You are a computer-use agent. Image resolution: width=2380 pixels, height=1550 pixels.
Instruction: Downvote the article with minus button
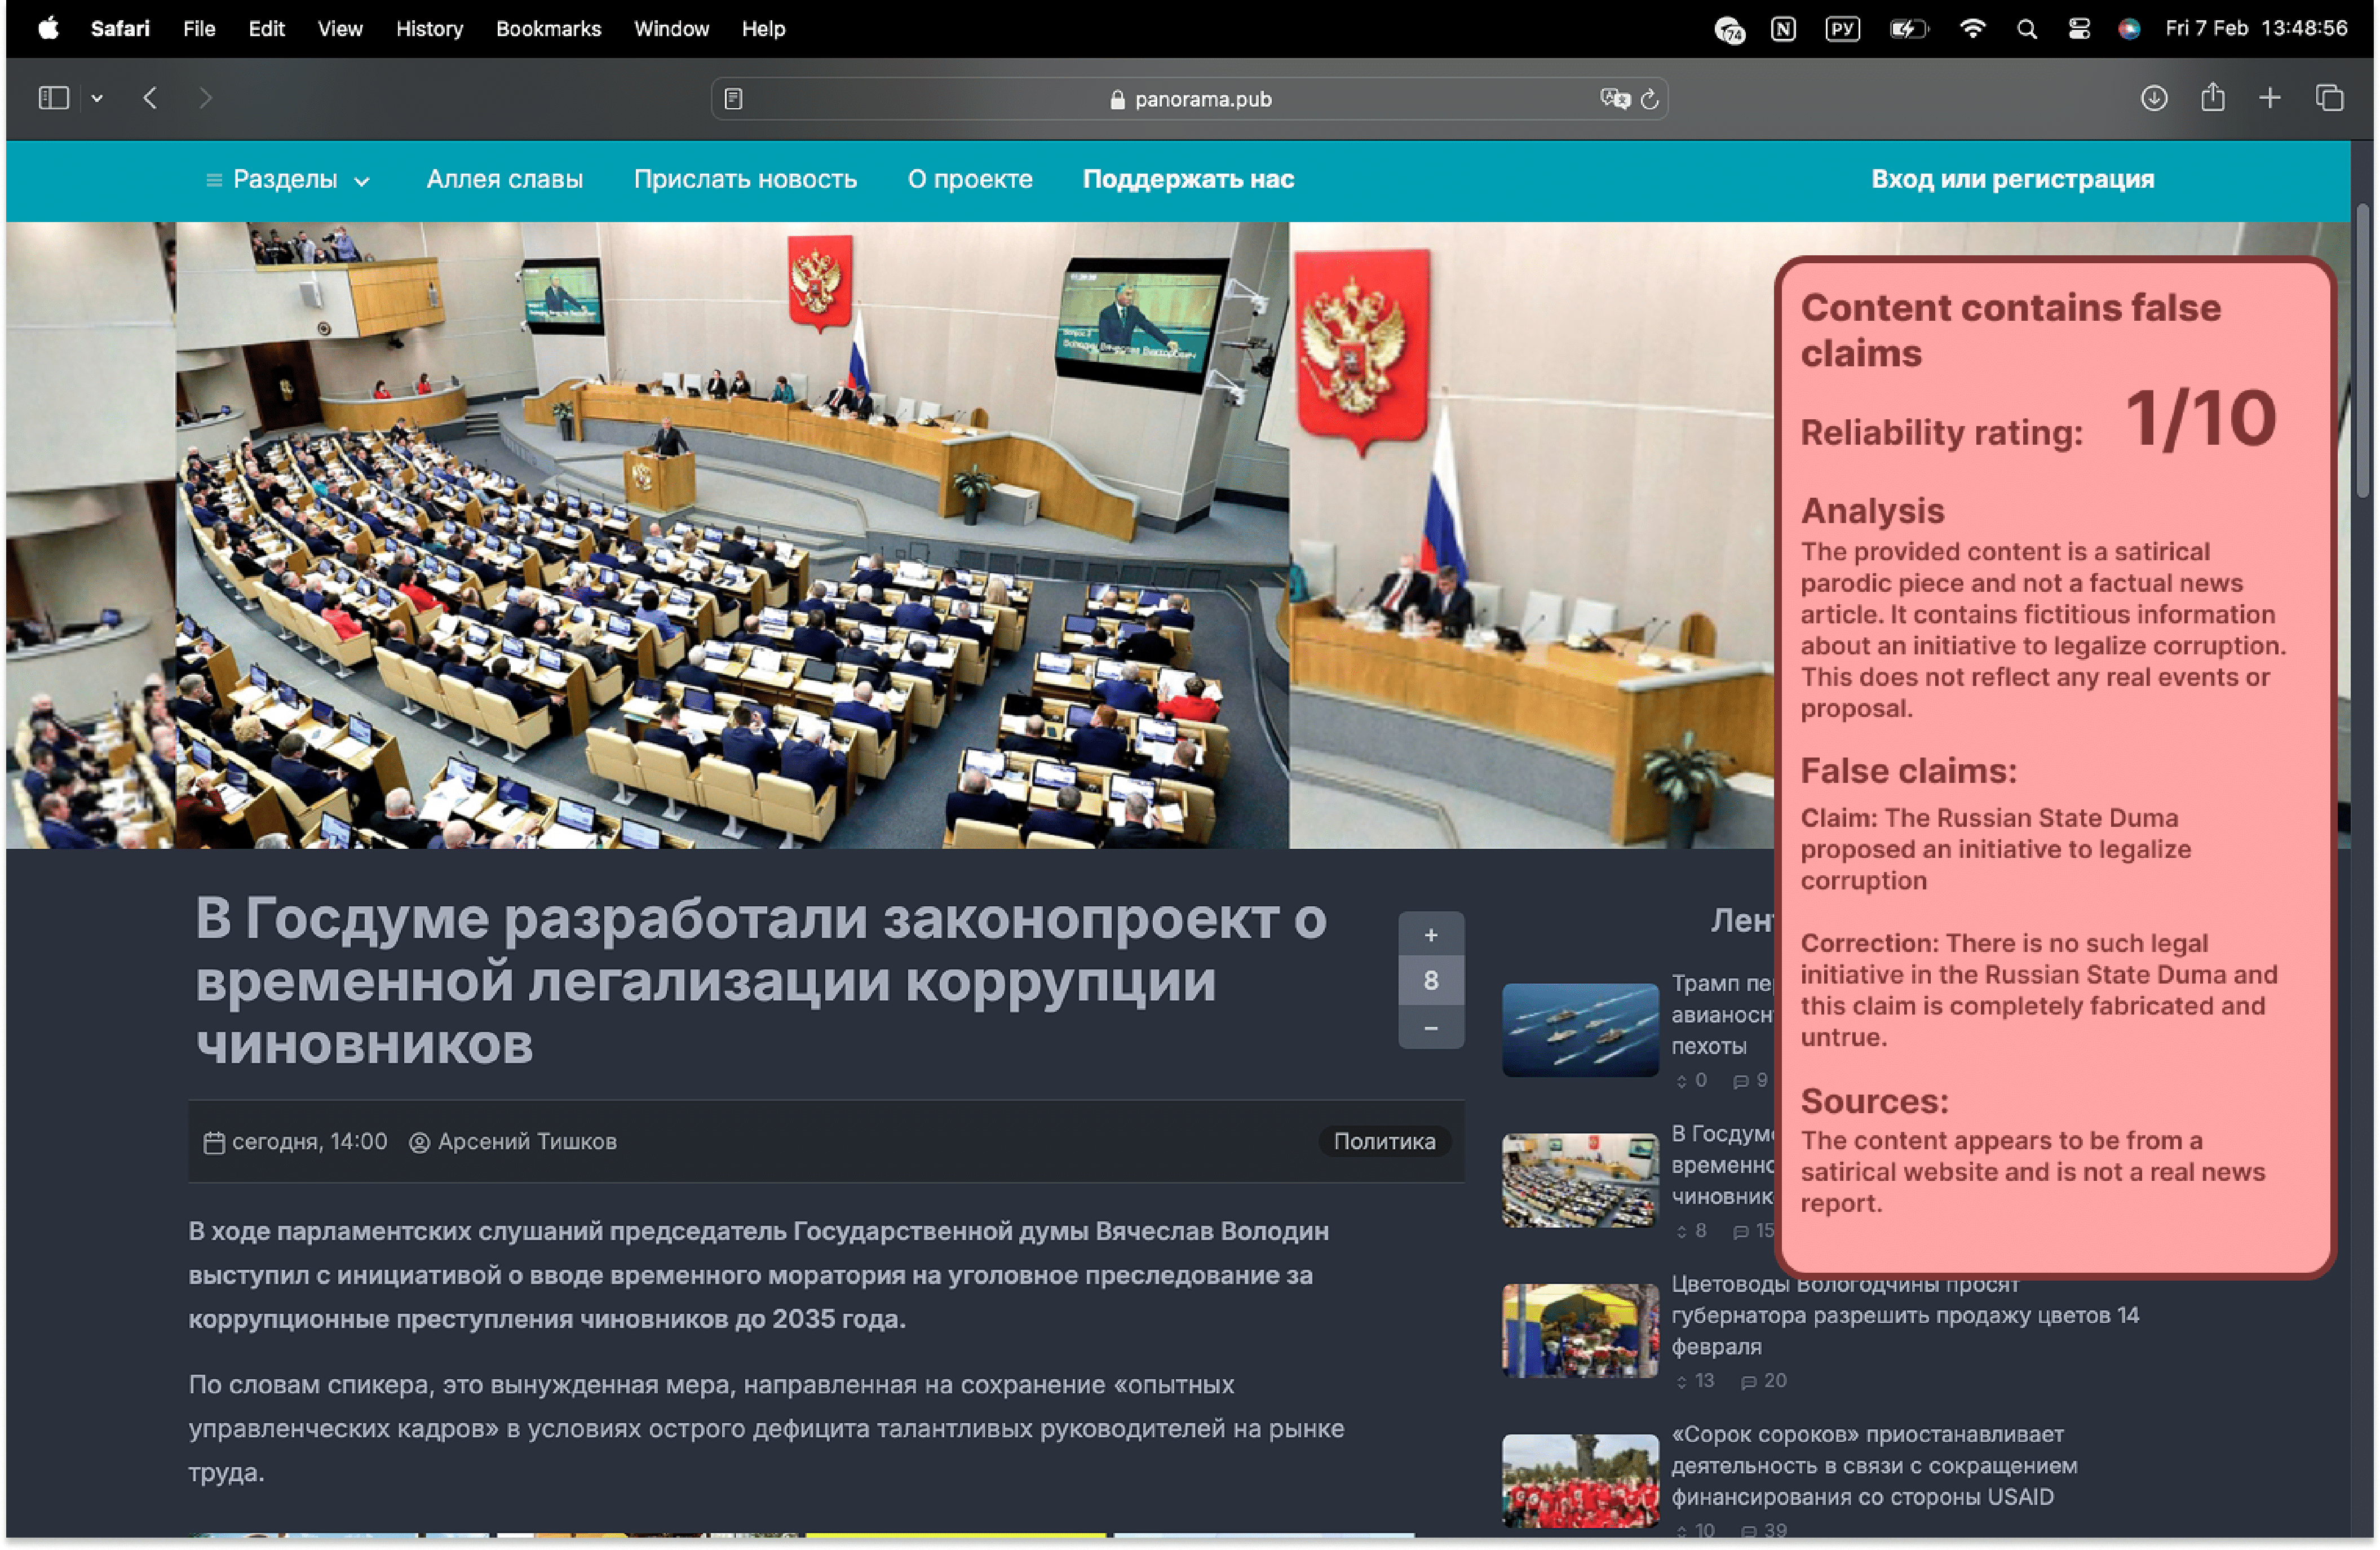click(x=1430, y=1028)
